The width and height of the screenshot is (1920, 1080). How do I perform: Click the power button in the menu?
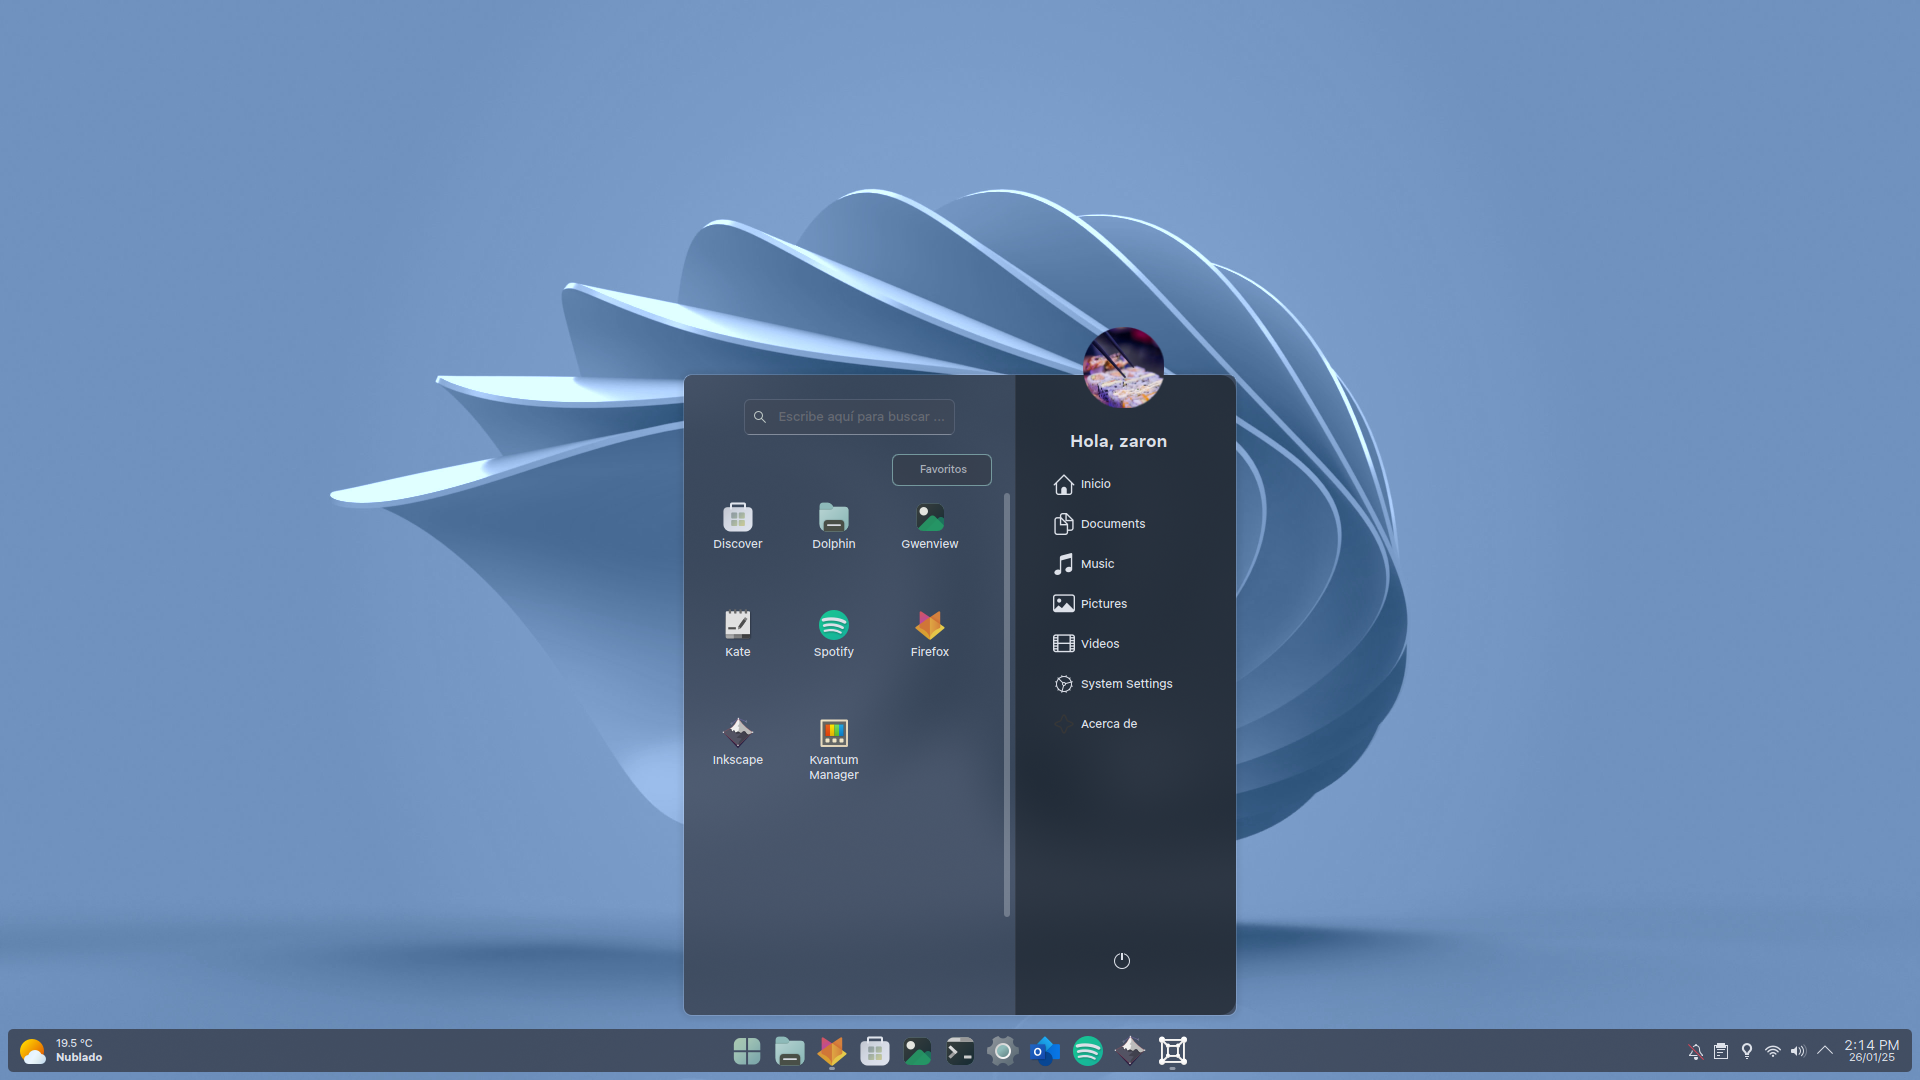click(x=1122, y=961)
